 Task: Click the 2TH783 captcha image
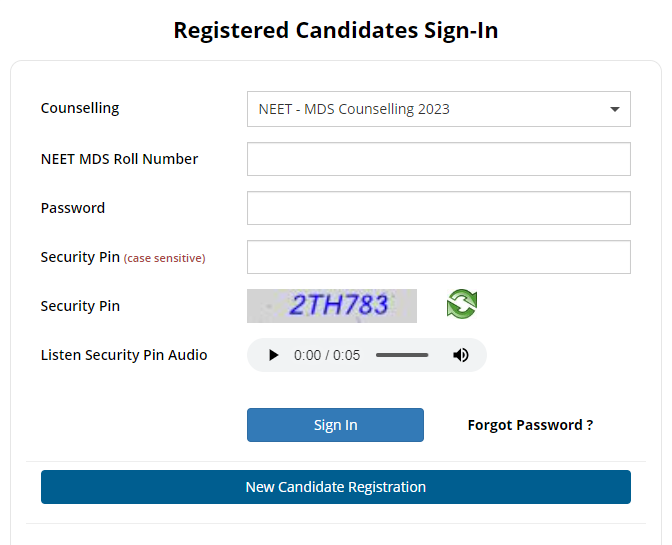click(332, 306)
